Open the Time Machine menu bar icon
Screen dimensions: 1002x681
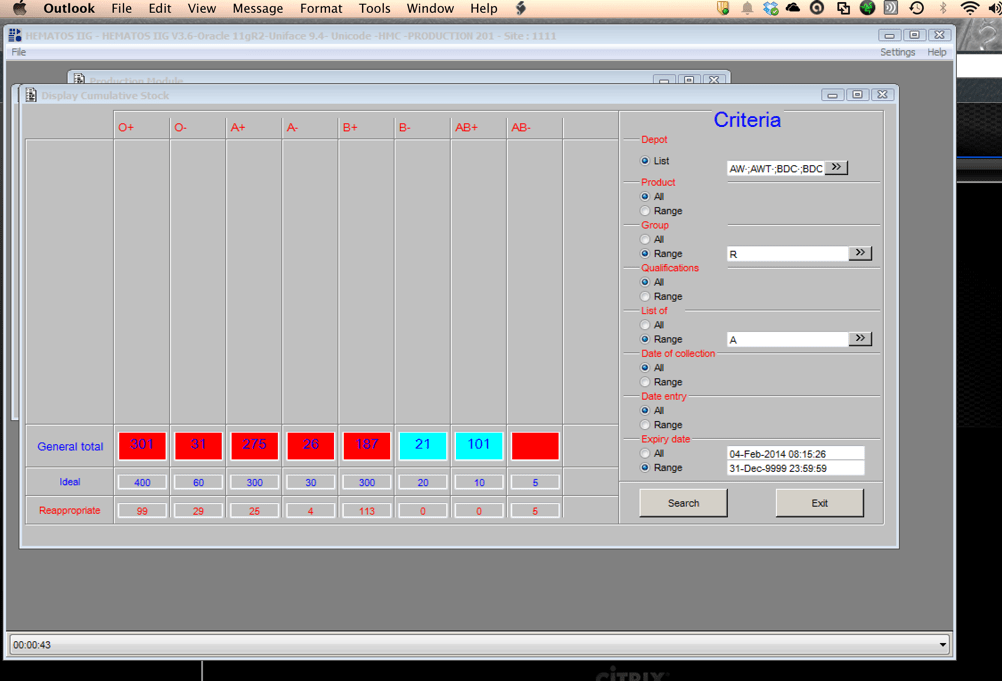(x=917, y=8)
